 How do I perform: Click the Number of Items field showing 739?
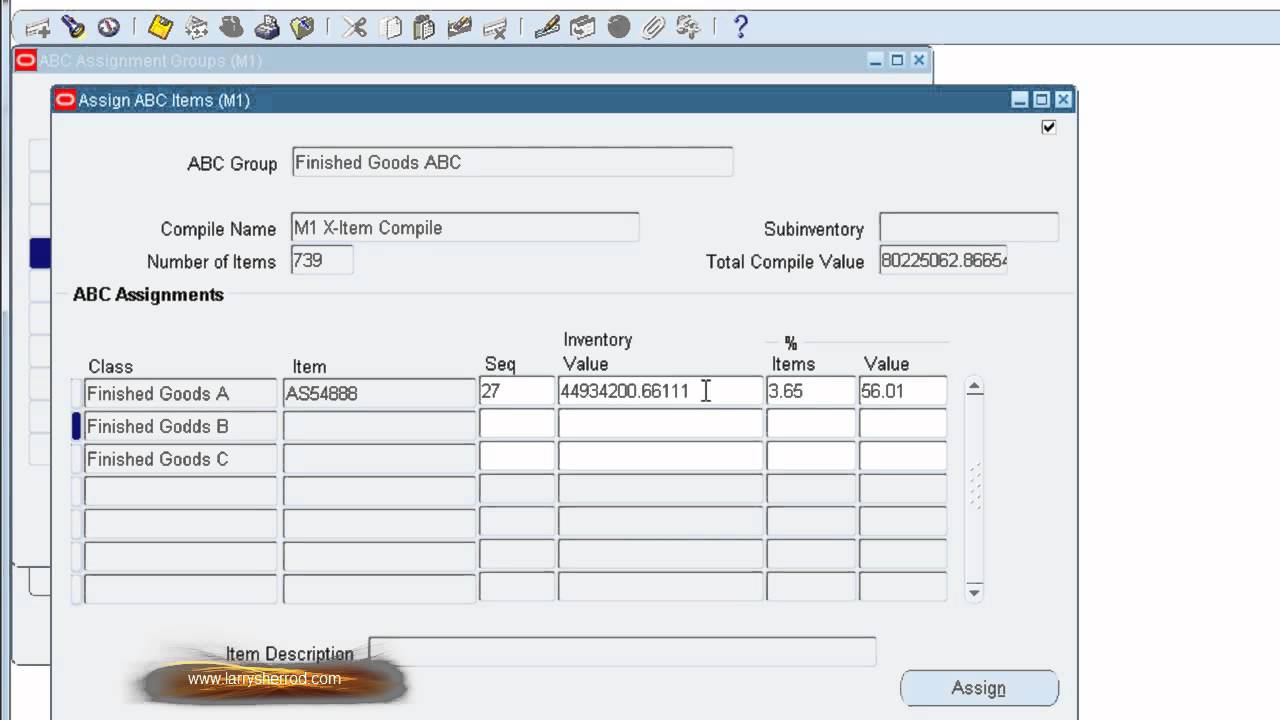click(322, 260)
